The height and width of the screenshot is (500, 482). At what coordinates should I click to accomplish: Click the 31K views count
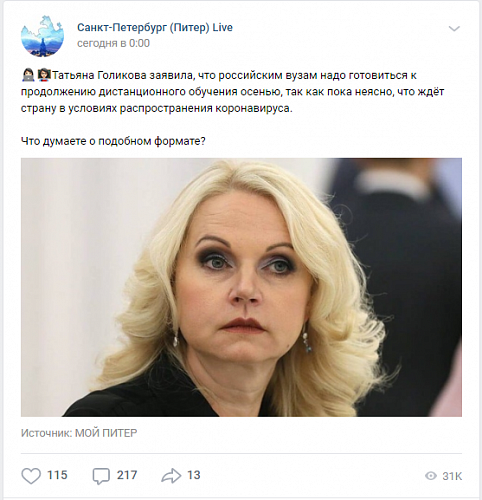tap(452, 476)
